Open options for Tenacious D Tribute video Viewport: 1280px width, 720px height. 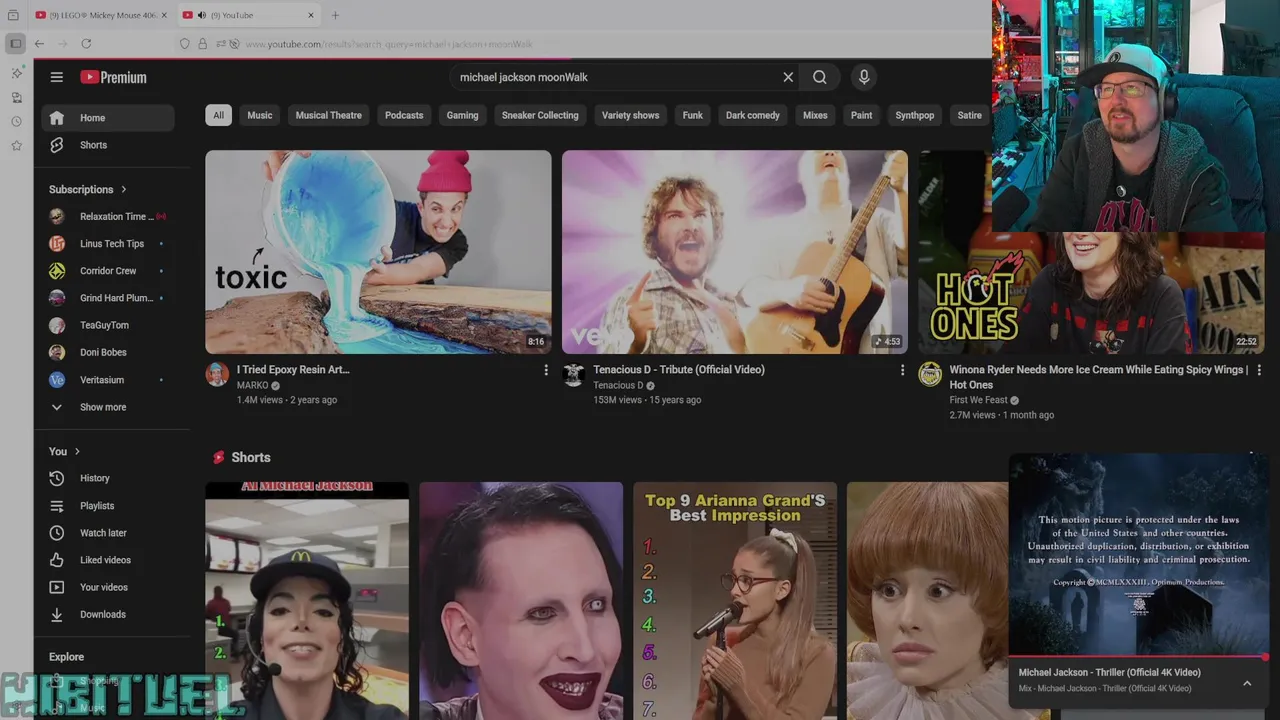(x=902, y=370)
